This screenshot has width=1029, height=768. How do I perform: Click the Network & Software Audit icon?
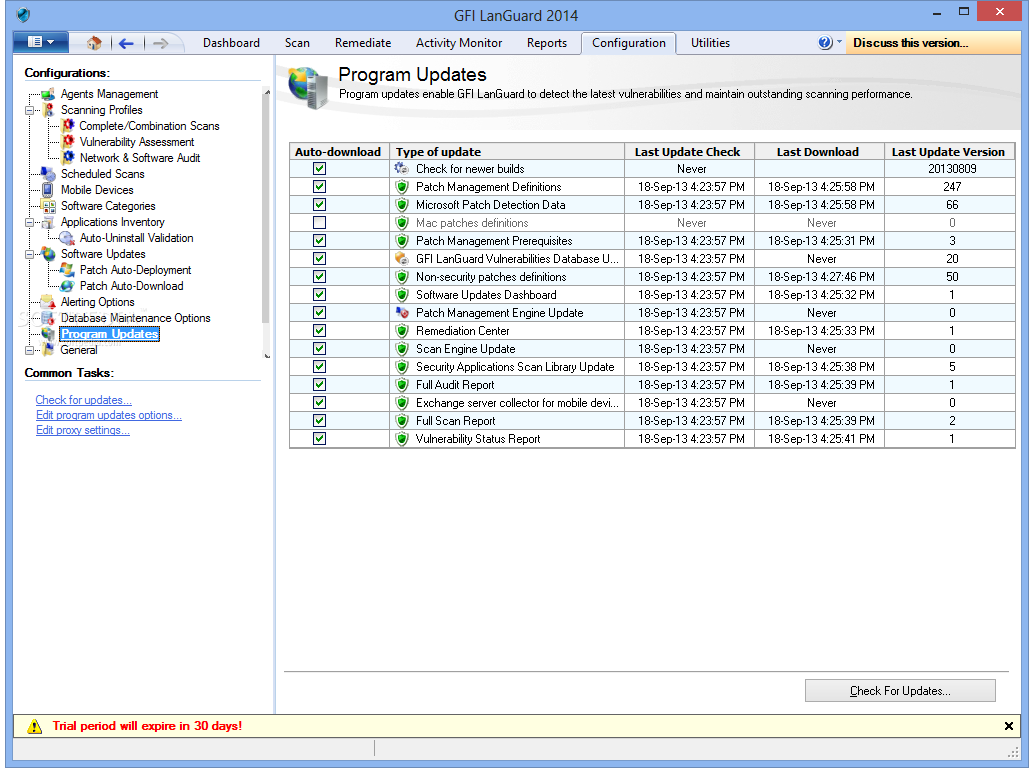[x=68, y=158]
